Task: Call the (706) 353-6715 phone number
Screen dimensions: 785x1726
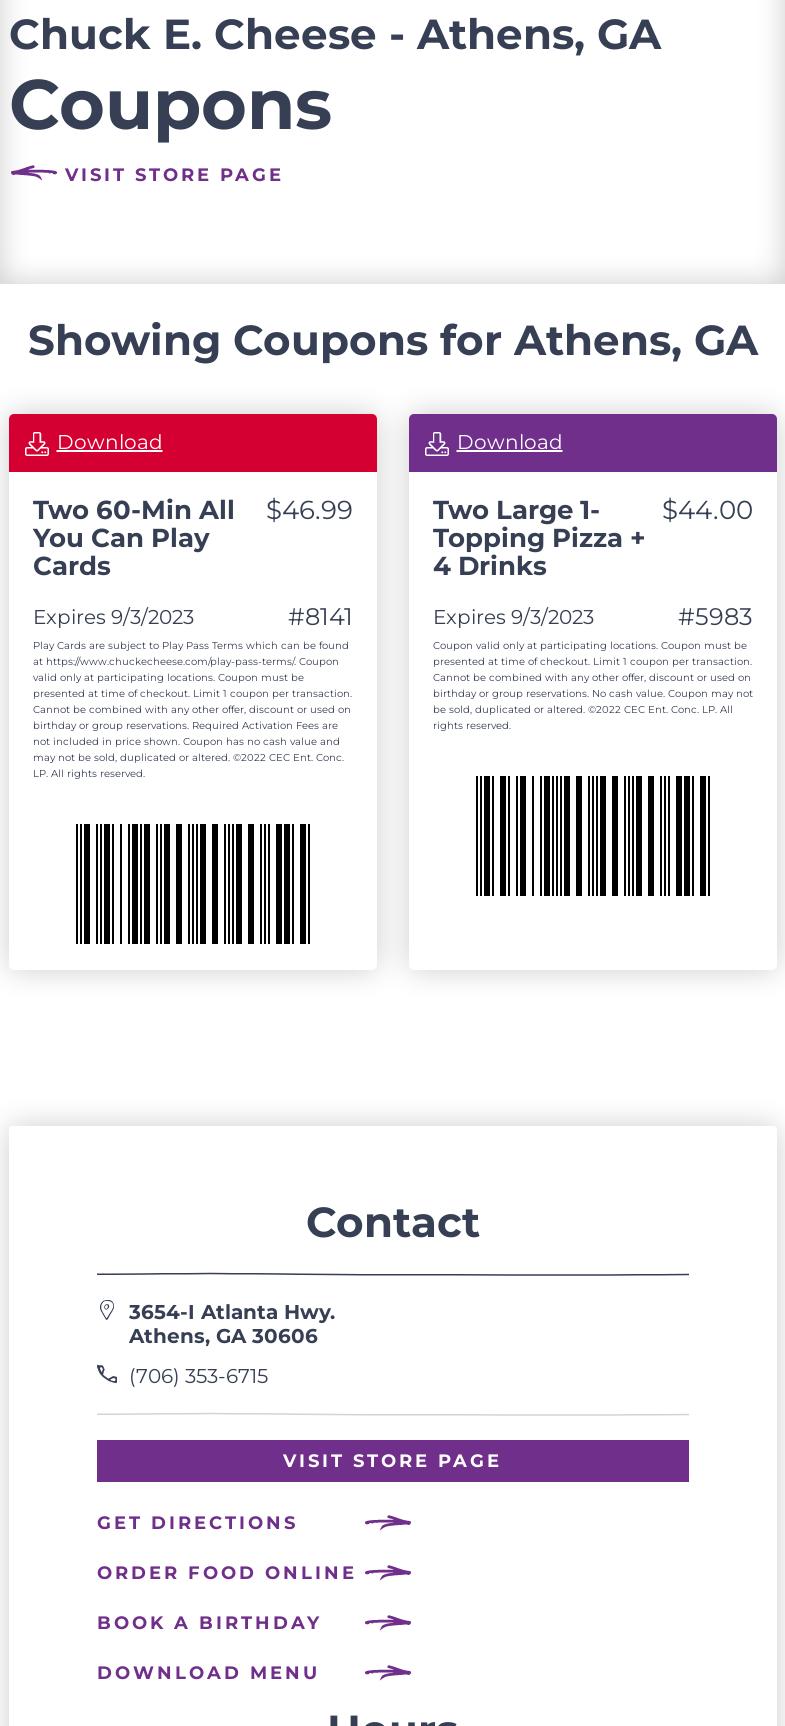Action: 198,1376
